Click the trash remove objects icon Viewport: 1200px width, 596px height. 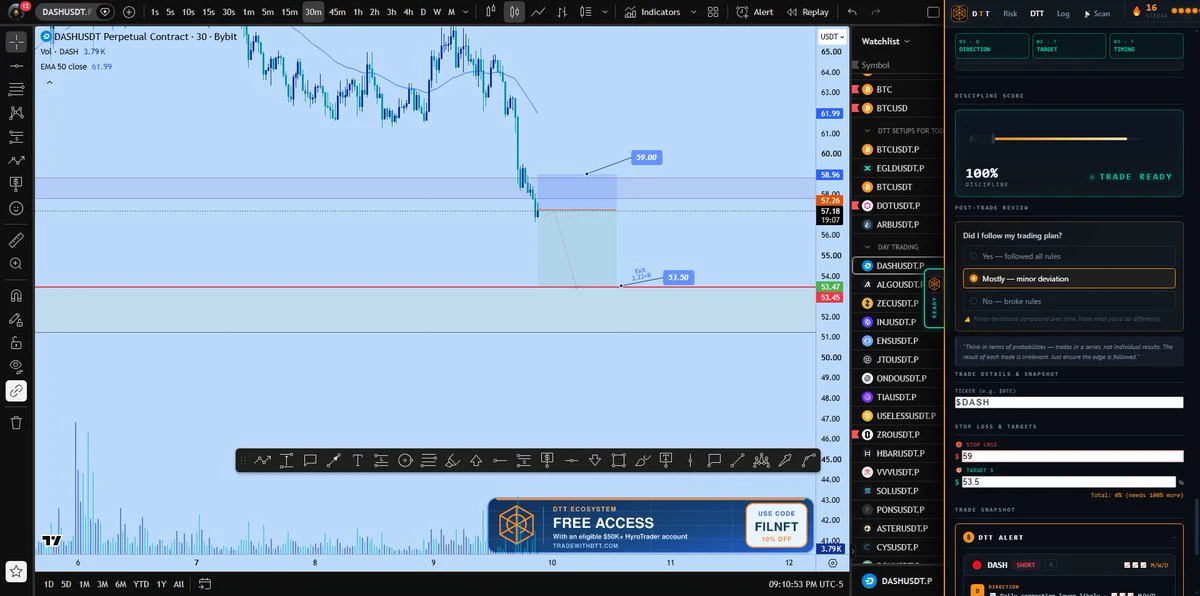click(16, 423)
